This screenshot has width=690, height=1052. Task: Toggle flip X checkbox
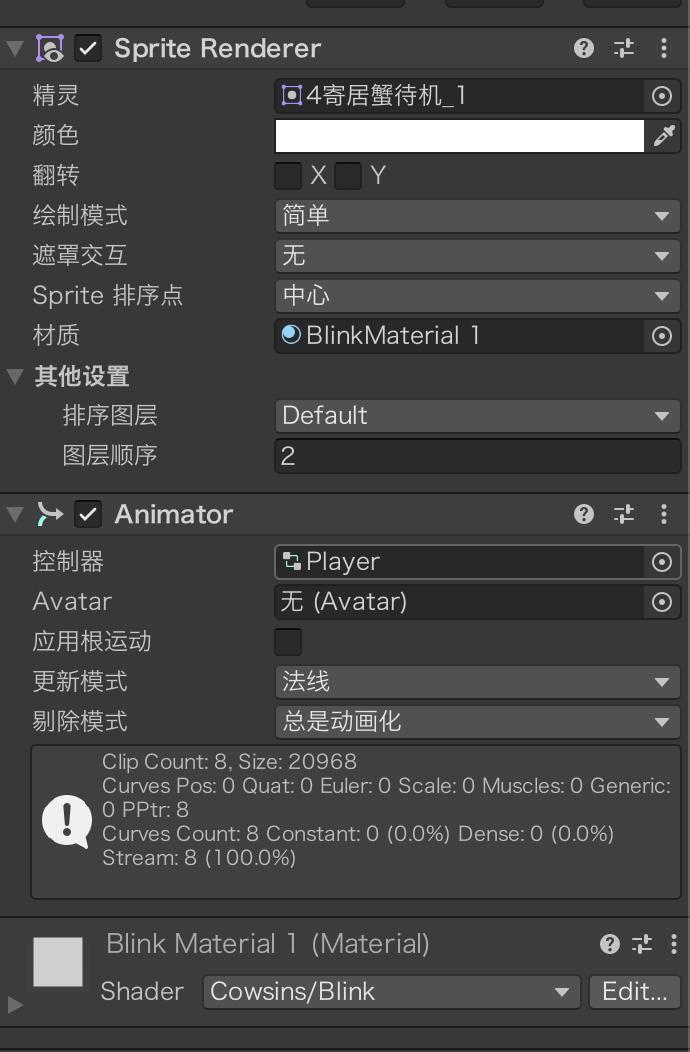click(x=288, y=176)
